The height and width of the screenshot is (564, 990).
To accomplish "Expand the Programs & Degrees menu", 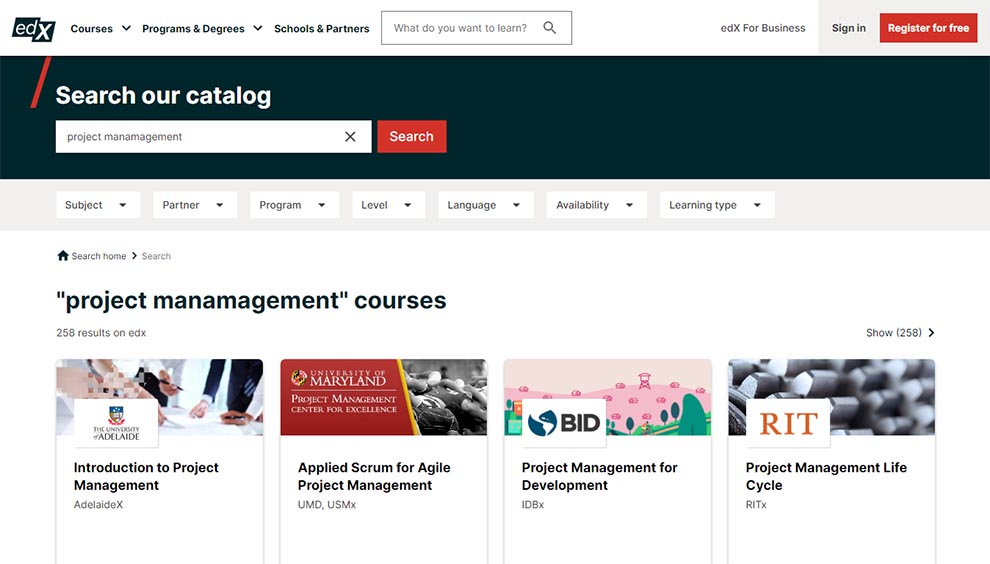I will click(202, 28).
